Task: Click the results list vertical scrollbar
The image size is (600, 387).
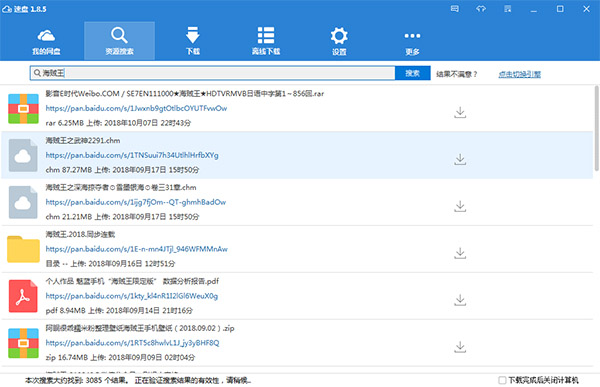Action: (x=597, y=128)
